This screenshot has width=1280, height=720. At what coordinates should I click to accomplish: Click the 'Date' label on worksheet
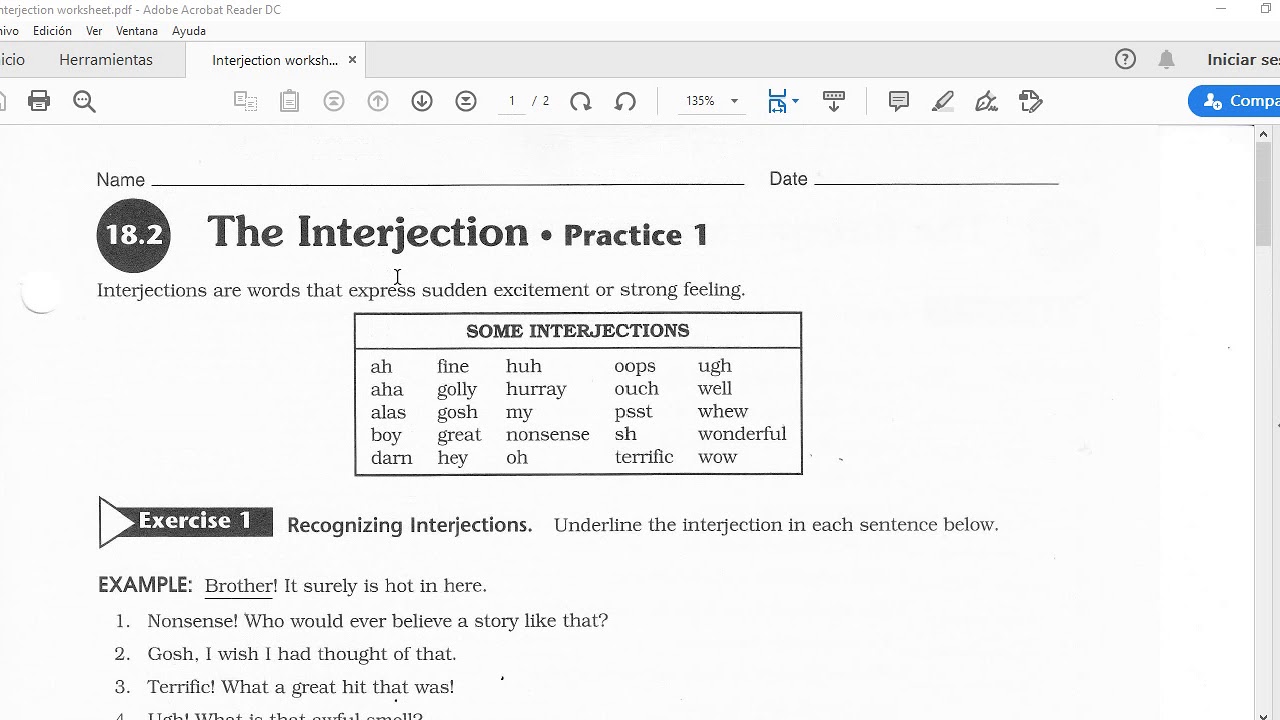pos(788,179)
